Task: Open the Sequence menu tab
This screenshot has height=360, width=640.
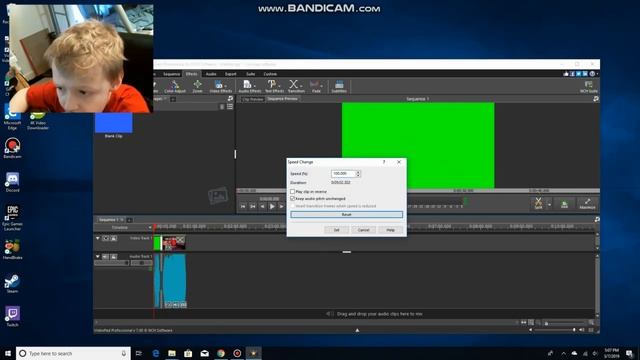Action: (171, 74)
